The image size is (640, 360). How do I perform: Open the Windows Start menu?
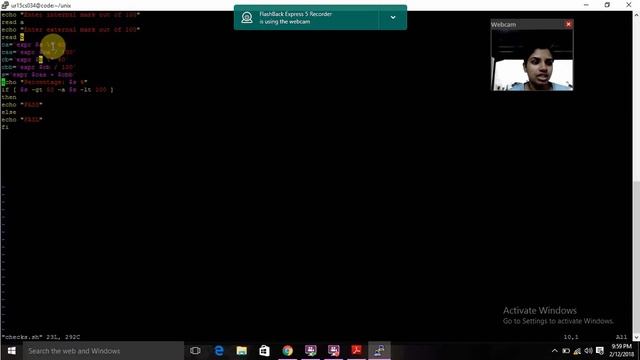coord(11,351)
